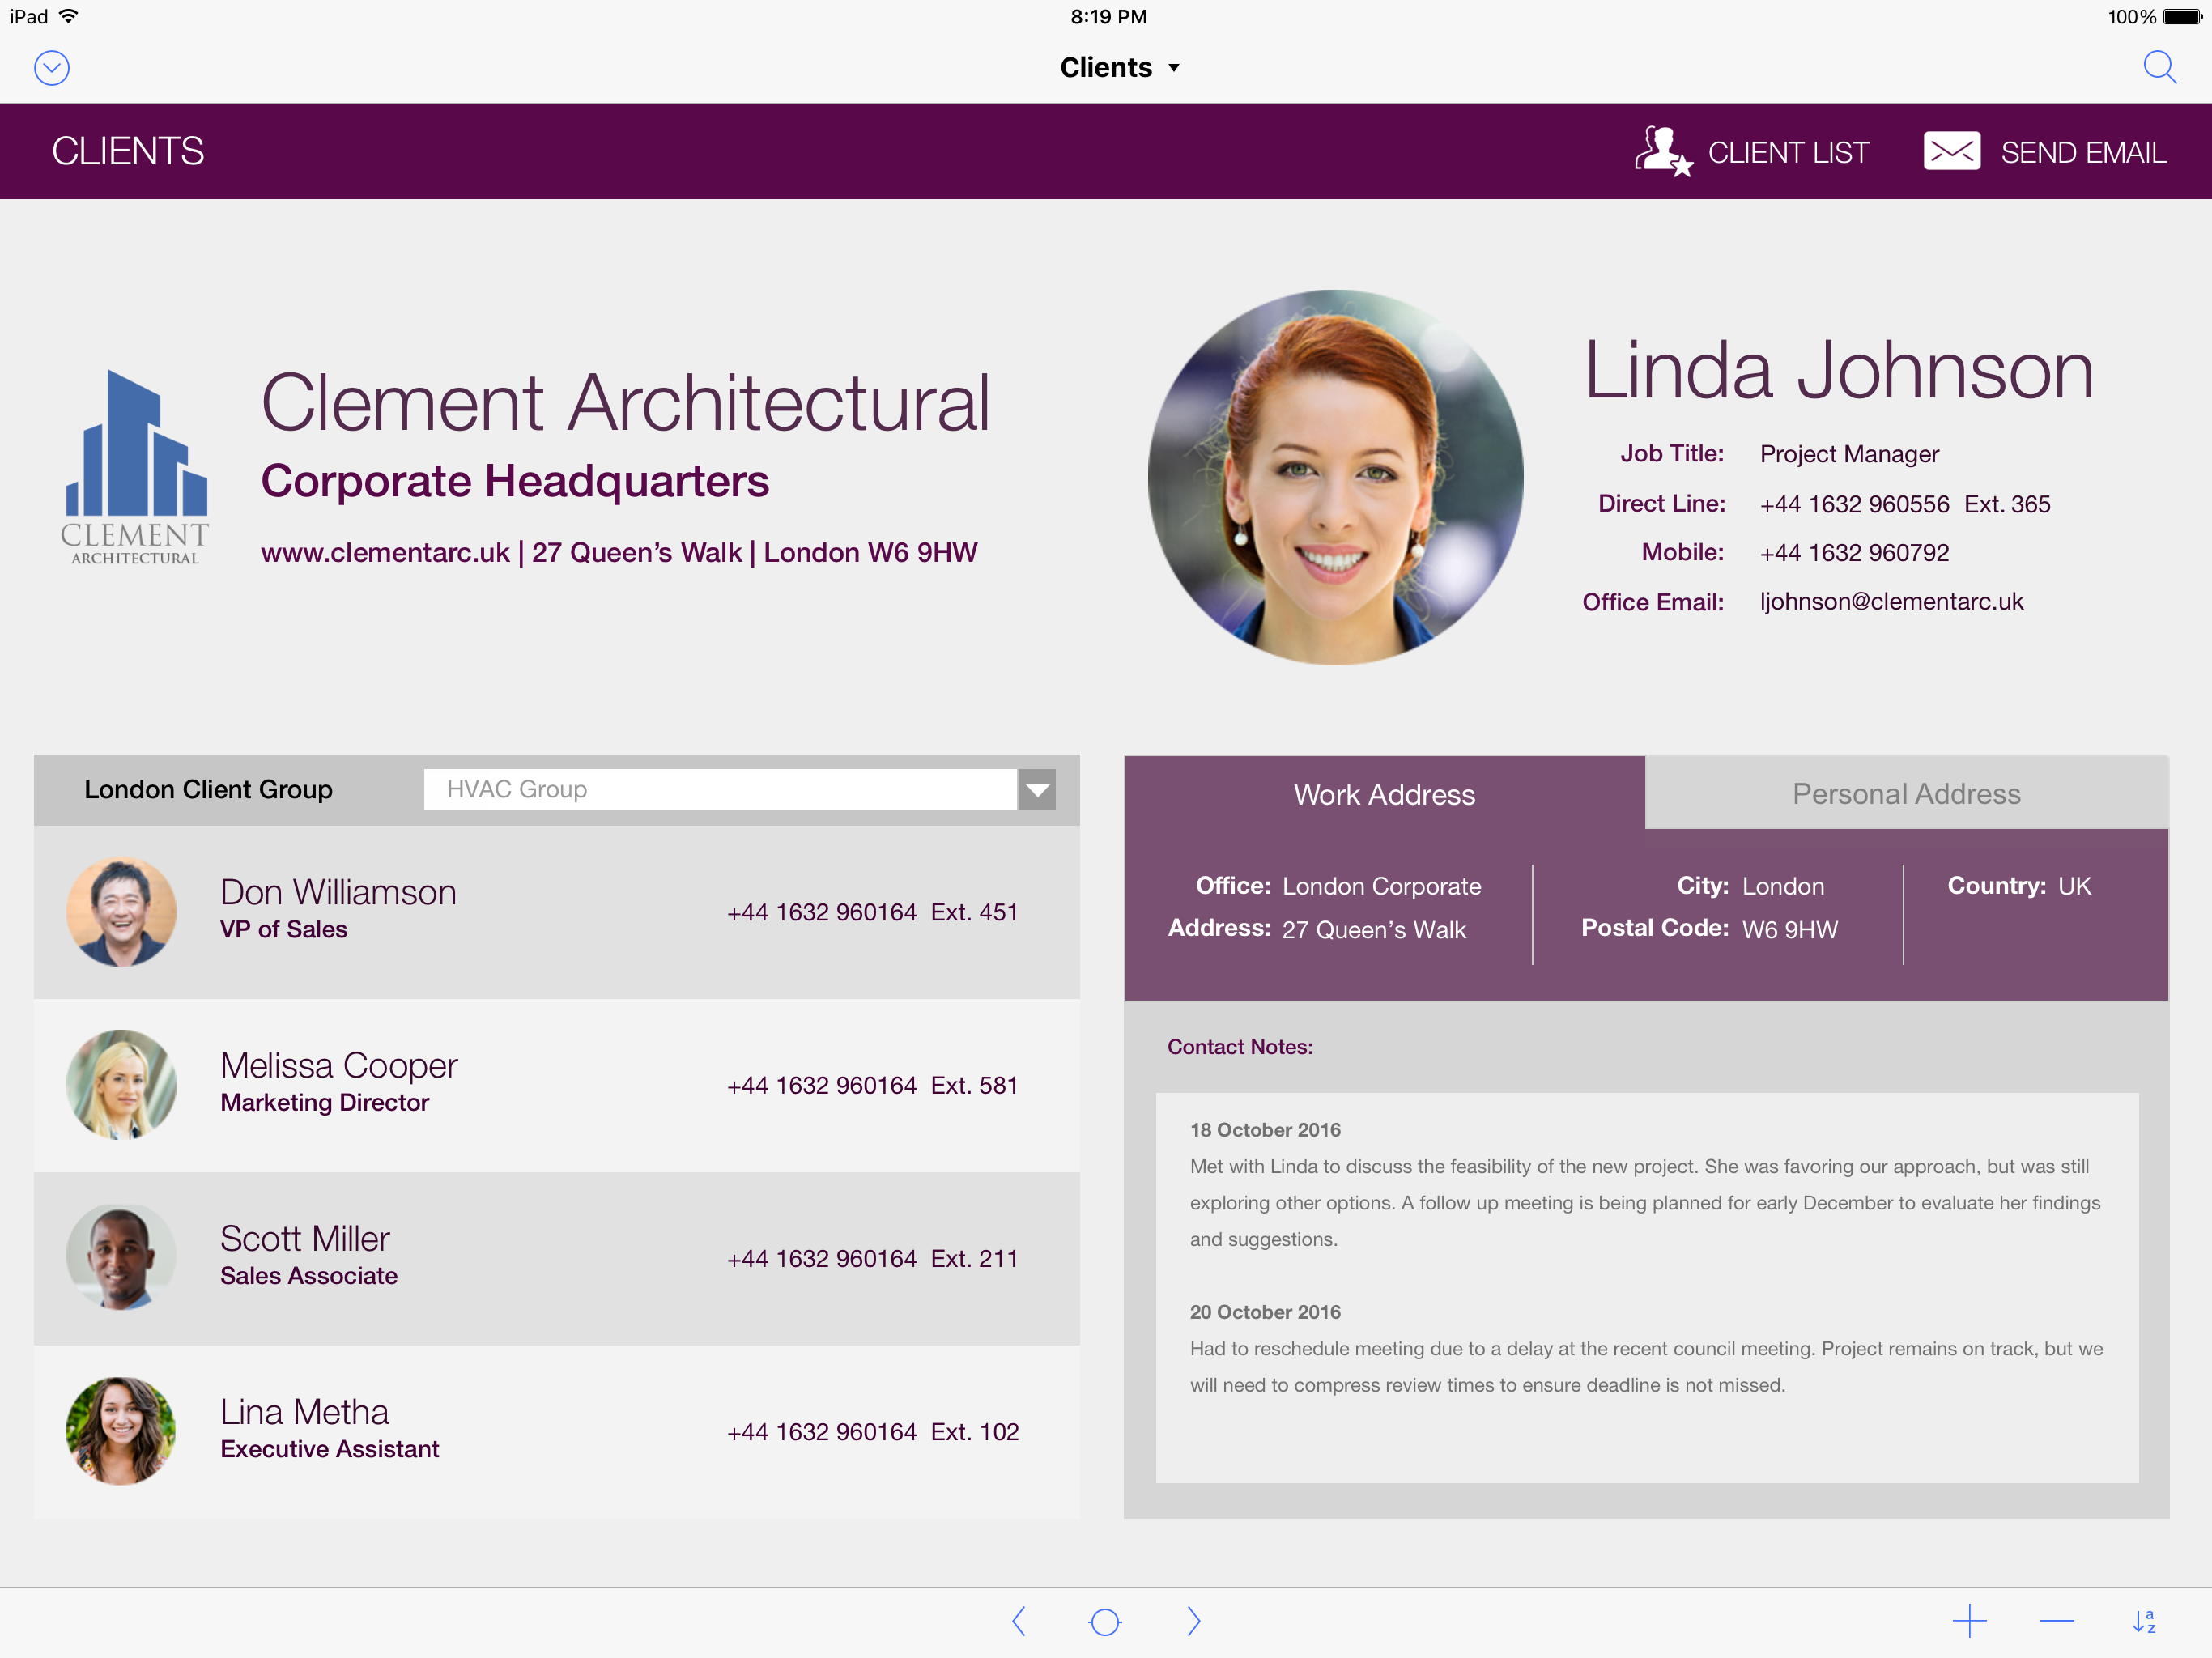This screenshot has width=2212, height=1658.
Task: Click inside the Contact Notes text area
Action: click(x=1646, y=1287)
